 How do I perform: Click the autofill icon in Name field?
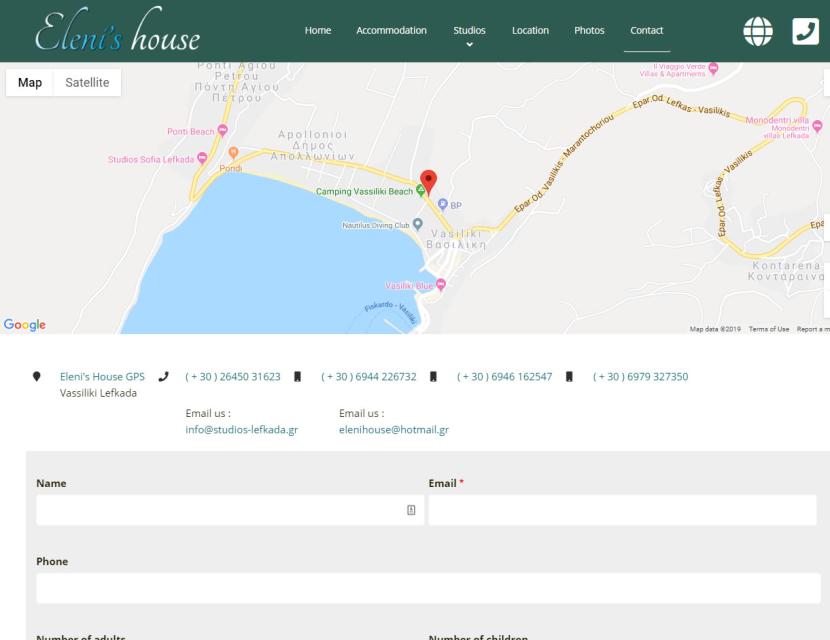click(411, 510)
